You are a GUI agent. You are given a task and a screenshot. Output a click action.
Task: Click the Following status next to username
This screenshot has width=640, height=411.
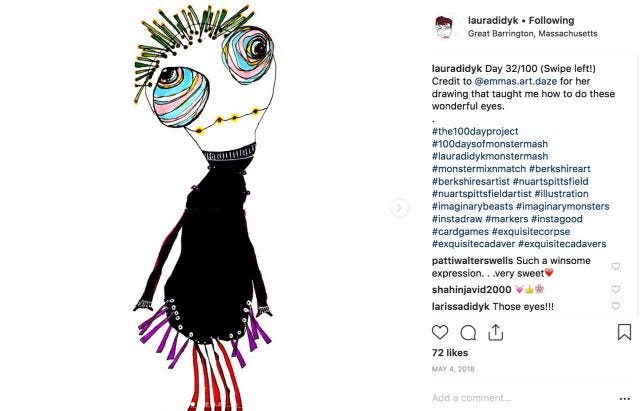tap(551, 20)
